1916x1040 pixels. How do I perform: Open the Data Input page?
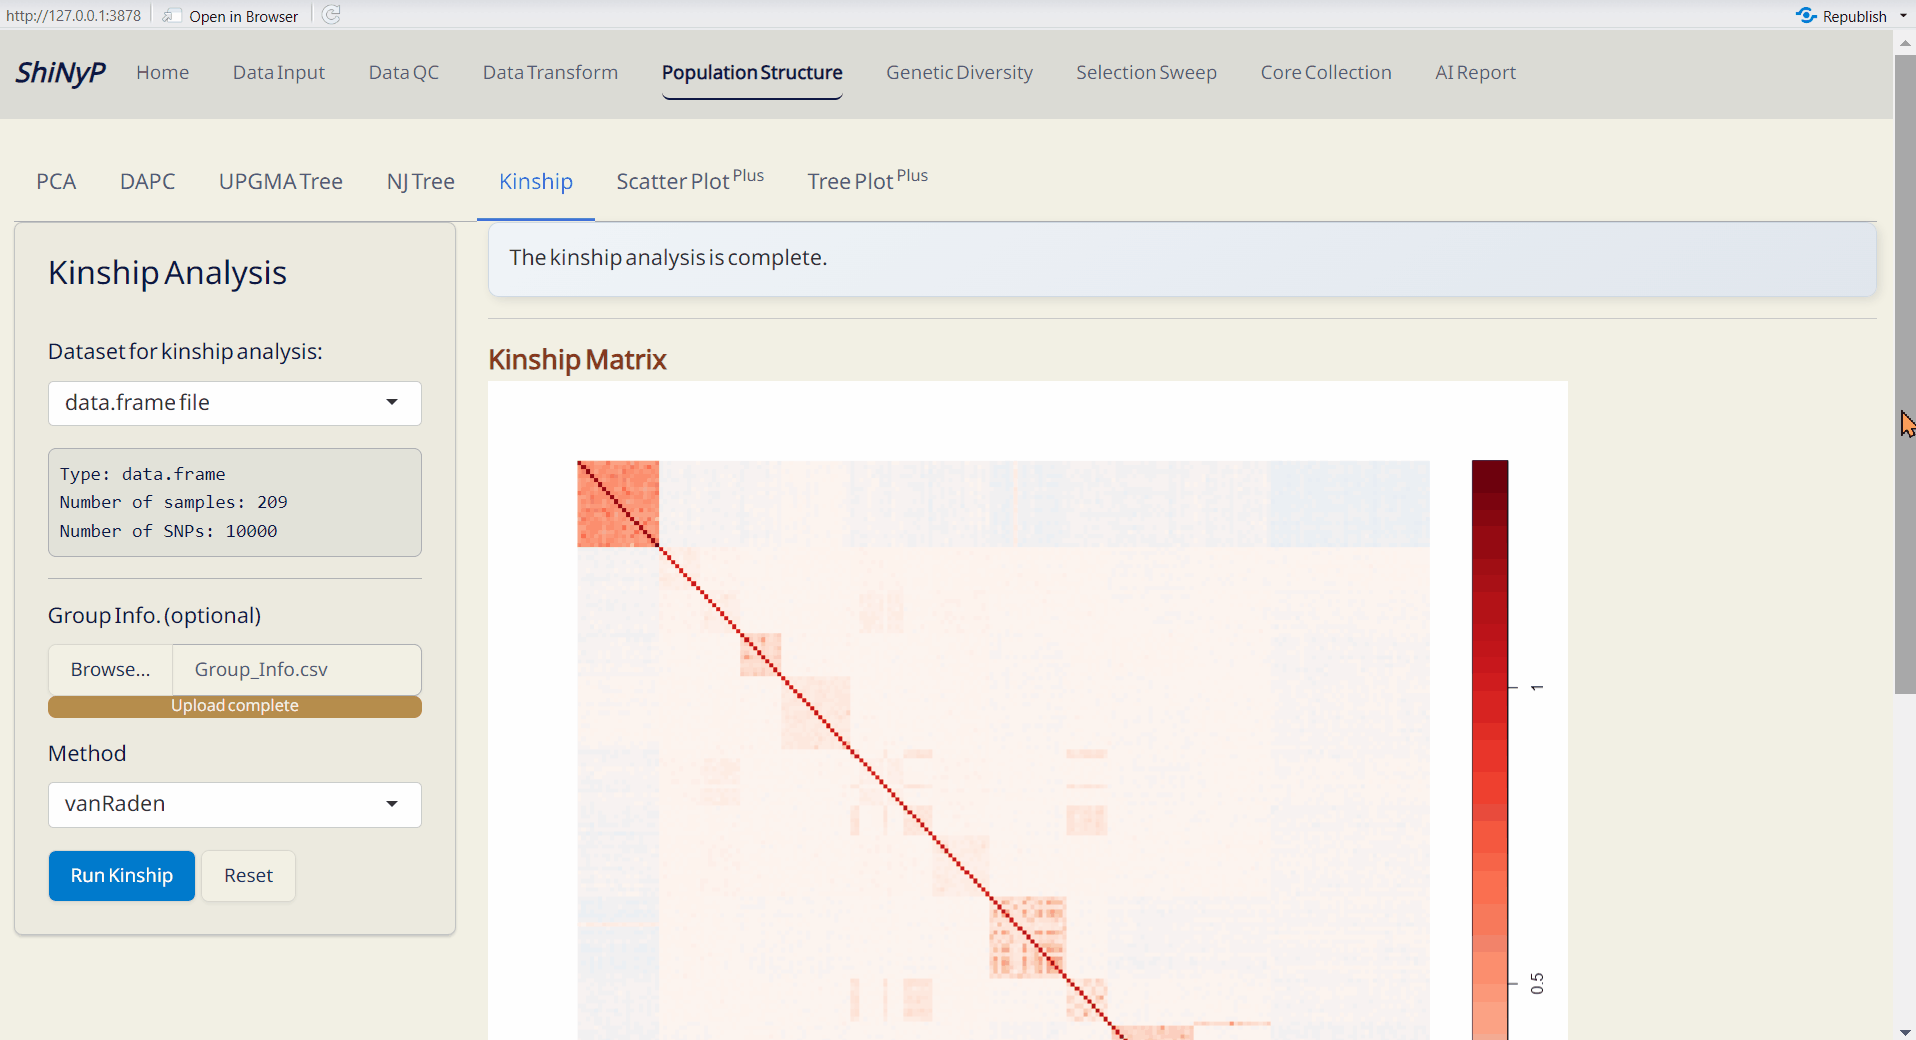pyautogui.click(x=279, y=73)
